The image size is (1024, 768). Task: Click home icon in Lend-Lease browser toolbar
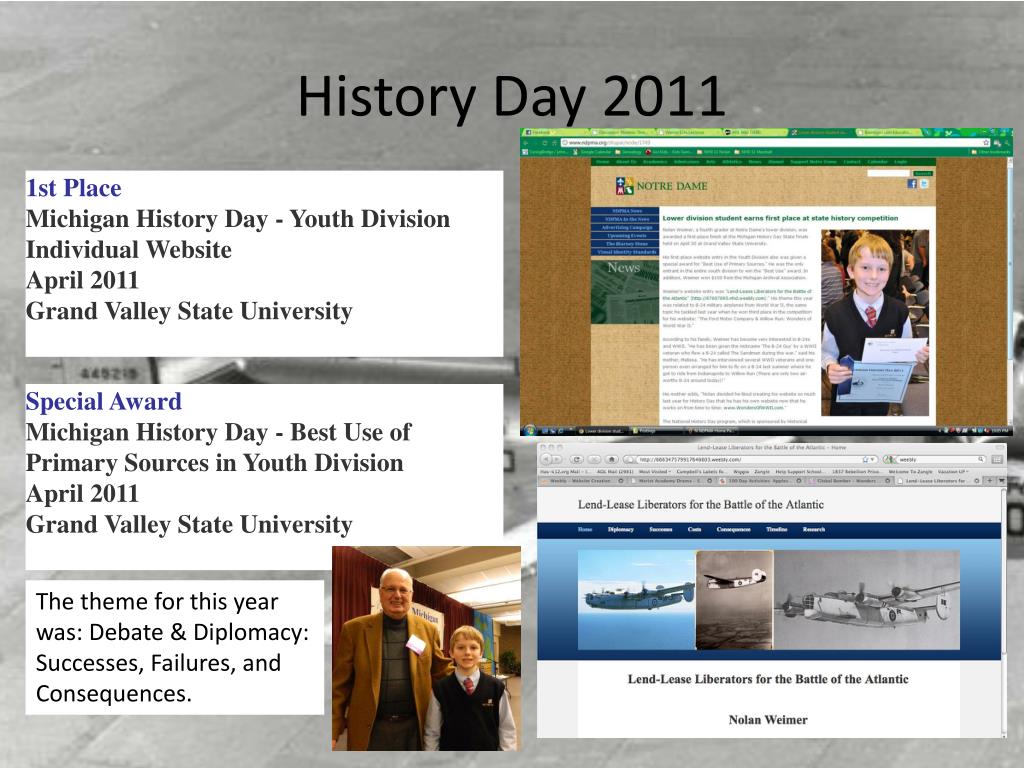[x=611, y=459]
